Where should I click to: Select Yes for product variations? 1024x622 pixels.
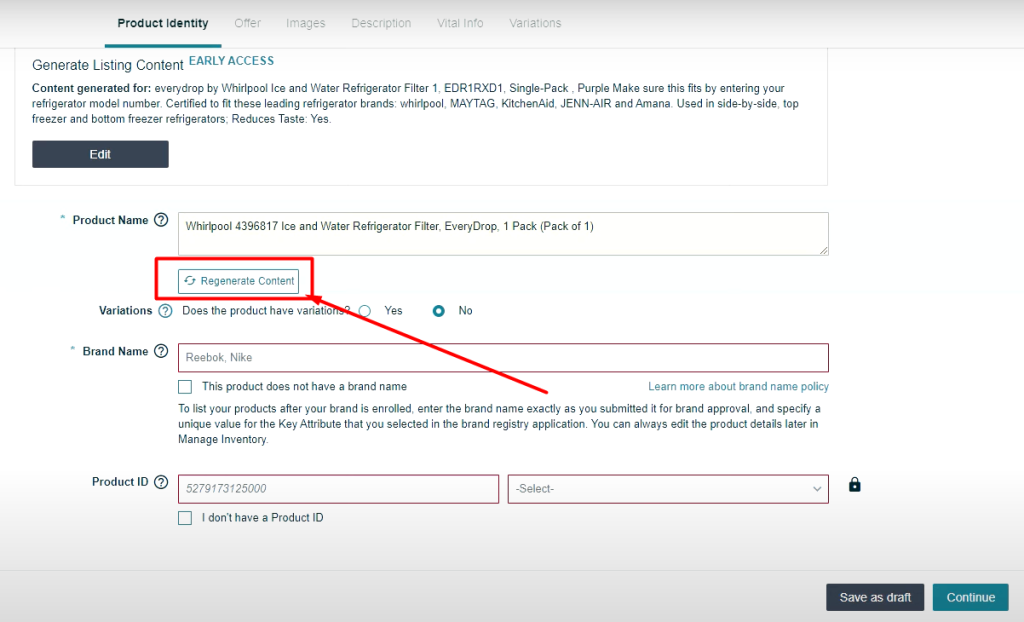(x=365, y=311)
